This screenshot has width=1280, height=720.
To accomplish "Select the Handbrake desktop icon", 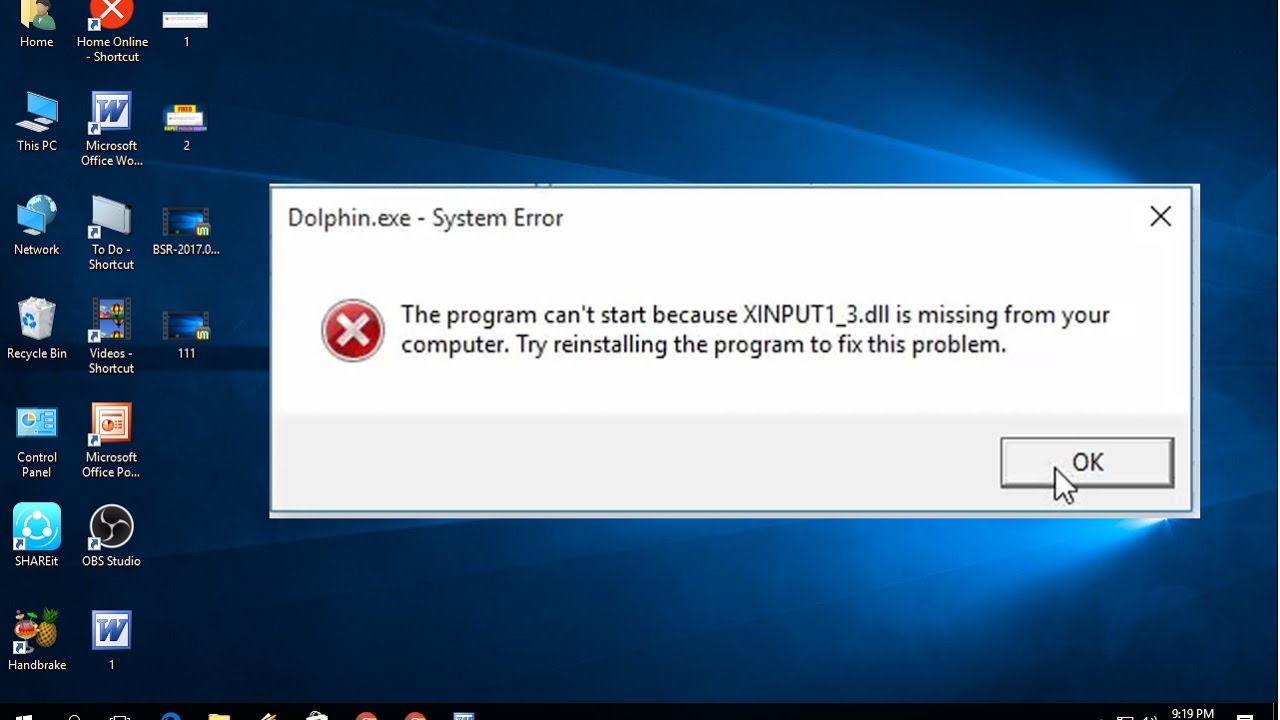I will tap(37, 640).
